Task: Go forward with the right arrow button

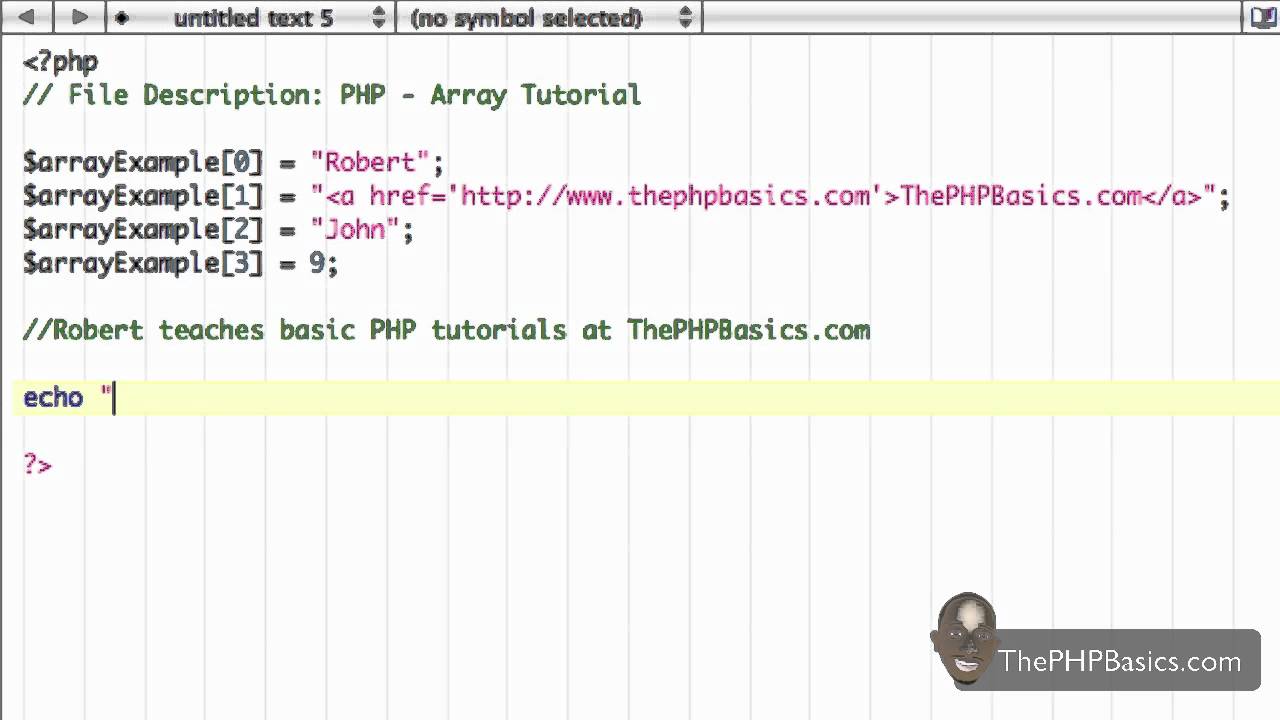Action: pos(79,17)
